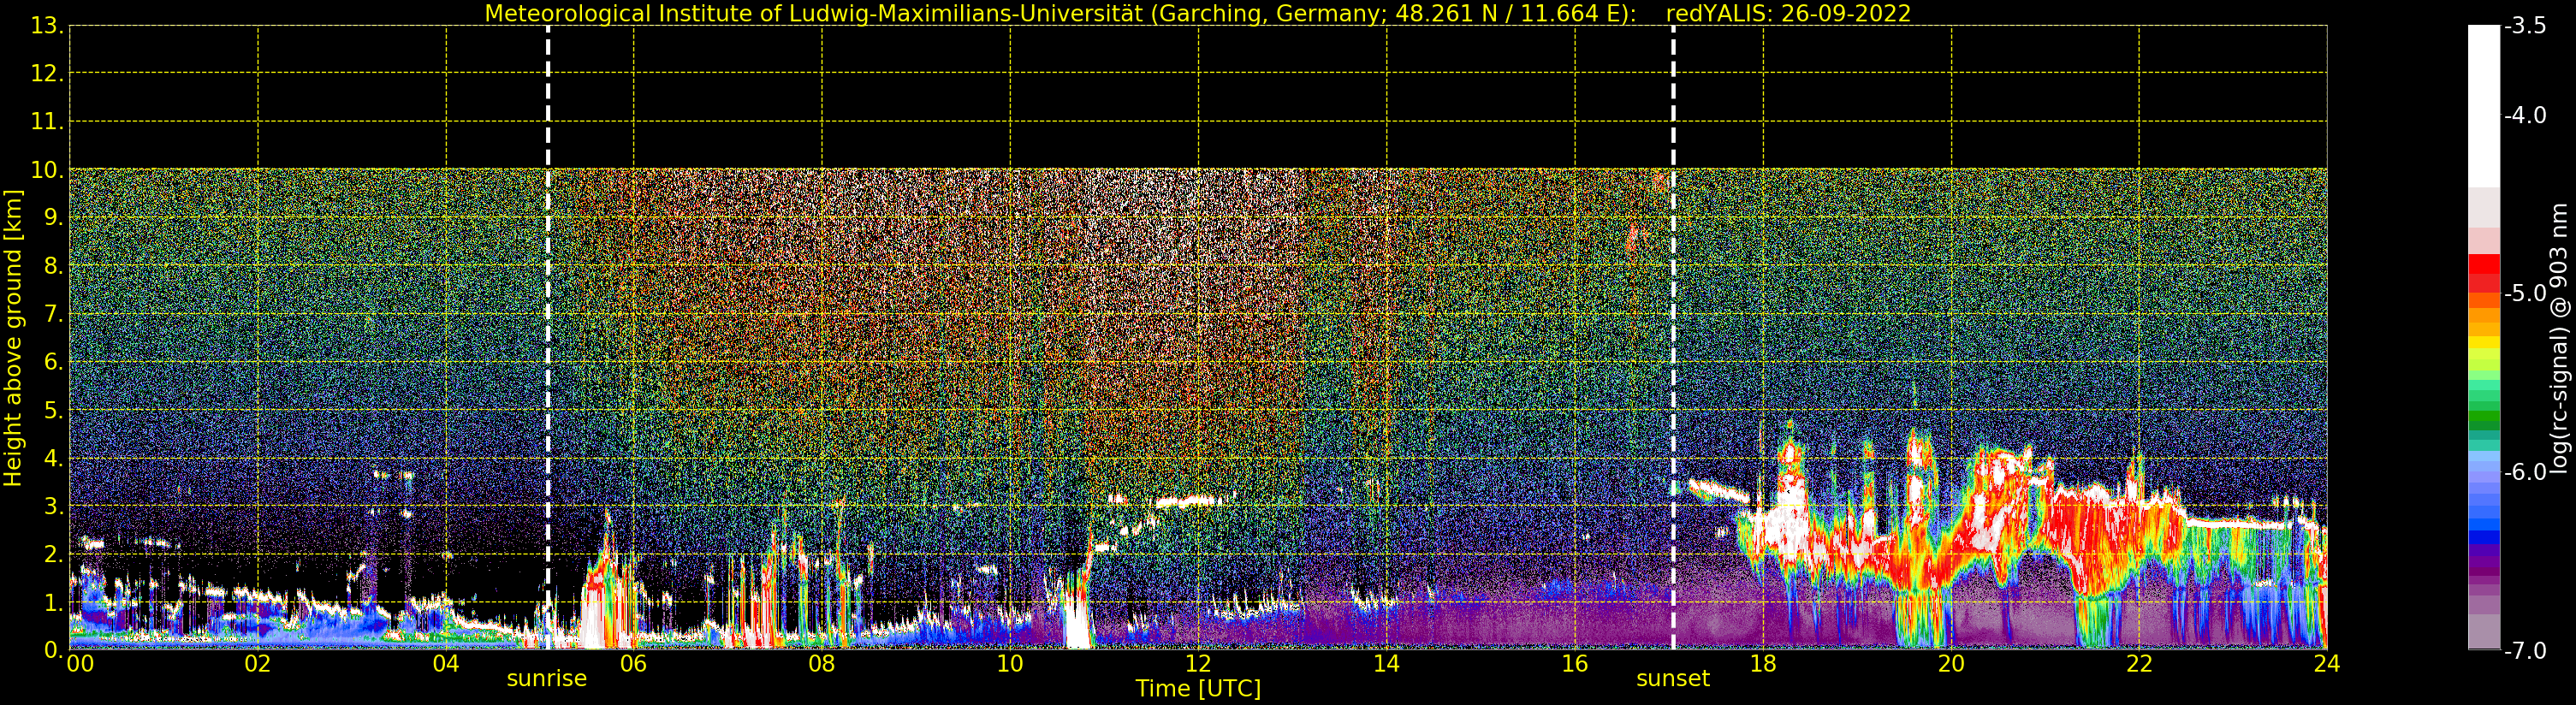
Task: Click the time axis tick label '12'
Action: pos(1198,664)
